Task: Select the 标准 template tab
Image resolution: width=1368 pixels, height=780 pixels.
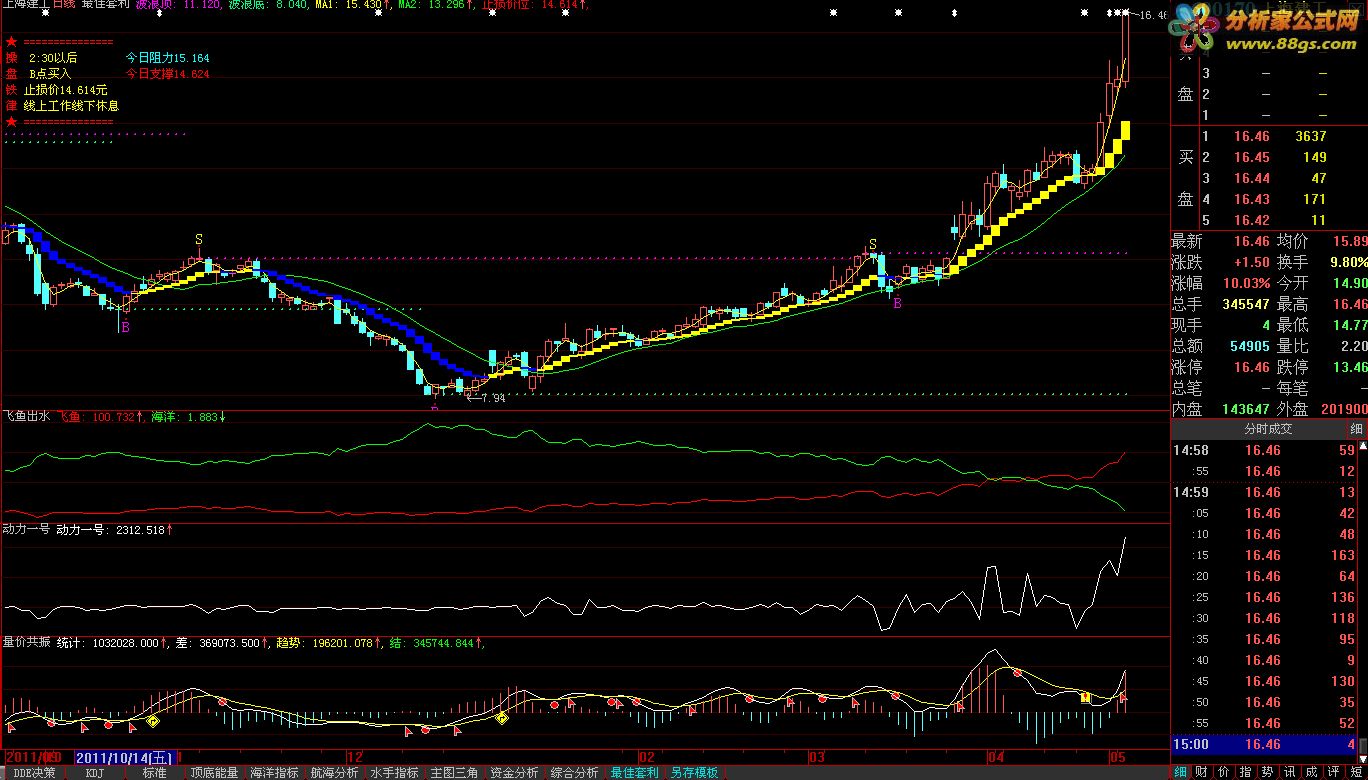Action: [x=154, y=773]
